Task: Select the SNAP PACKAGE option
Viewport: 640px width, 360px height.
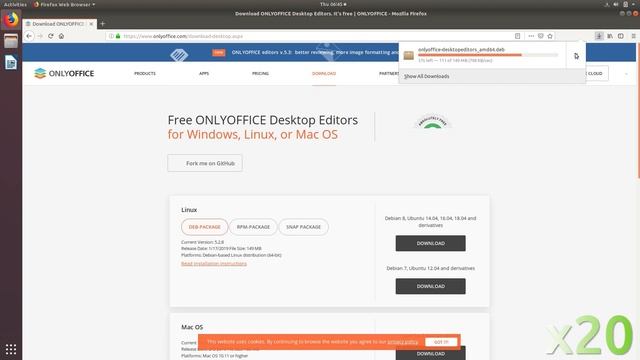Action: [x=303, y=227]
